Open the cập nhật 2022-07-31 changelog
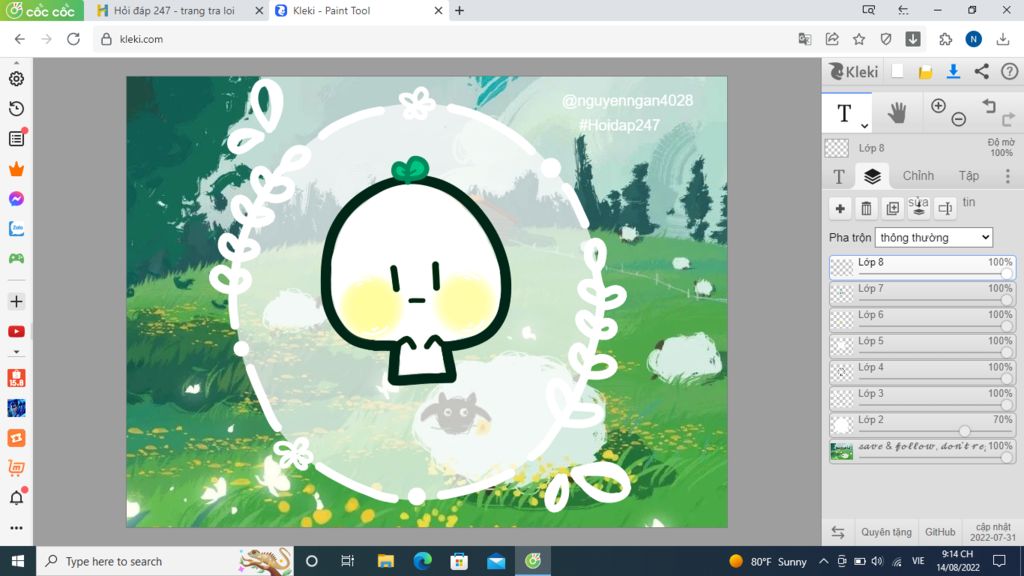This screenshot has height=576, width=1024. (x=993, y=532)
